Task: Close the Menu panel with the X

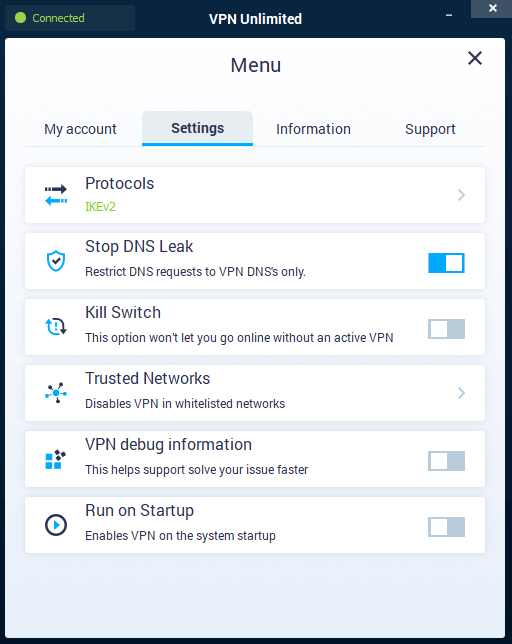Action: (x=475, y=58)
